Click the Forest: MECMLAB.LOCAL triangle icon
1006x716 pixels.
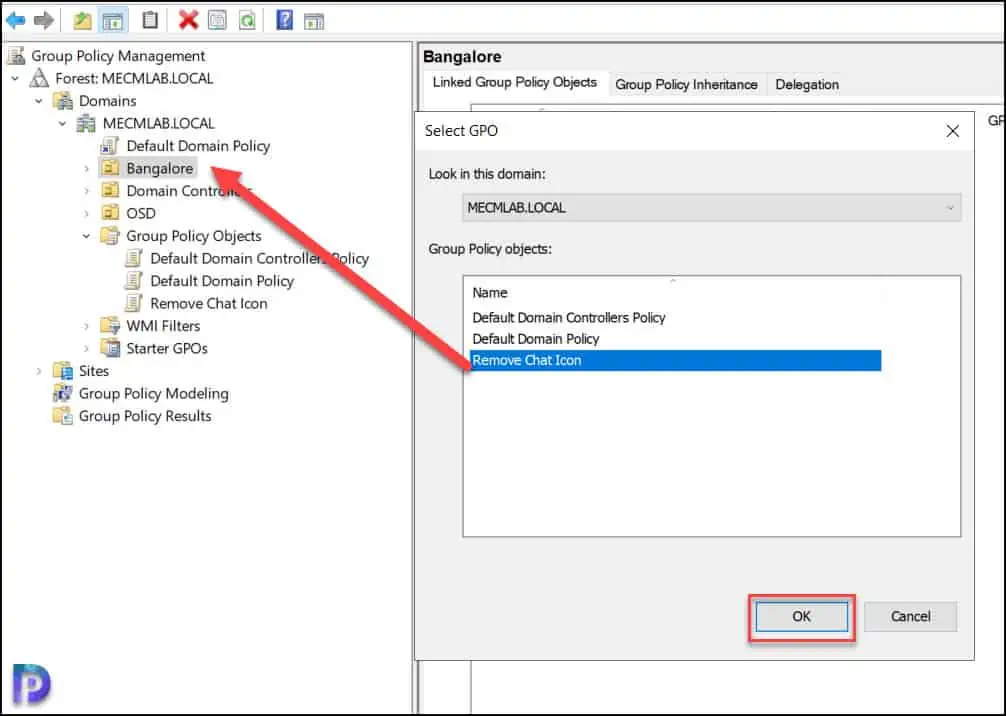tap(40, 78)
